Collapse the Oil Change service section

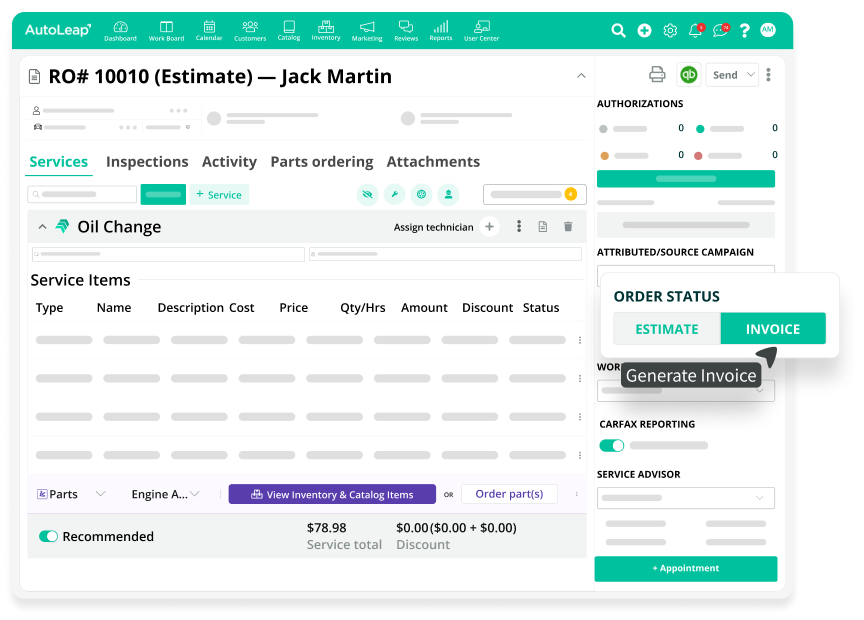(42, 227)
